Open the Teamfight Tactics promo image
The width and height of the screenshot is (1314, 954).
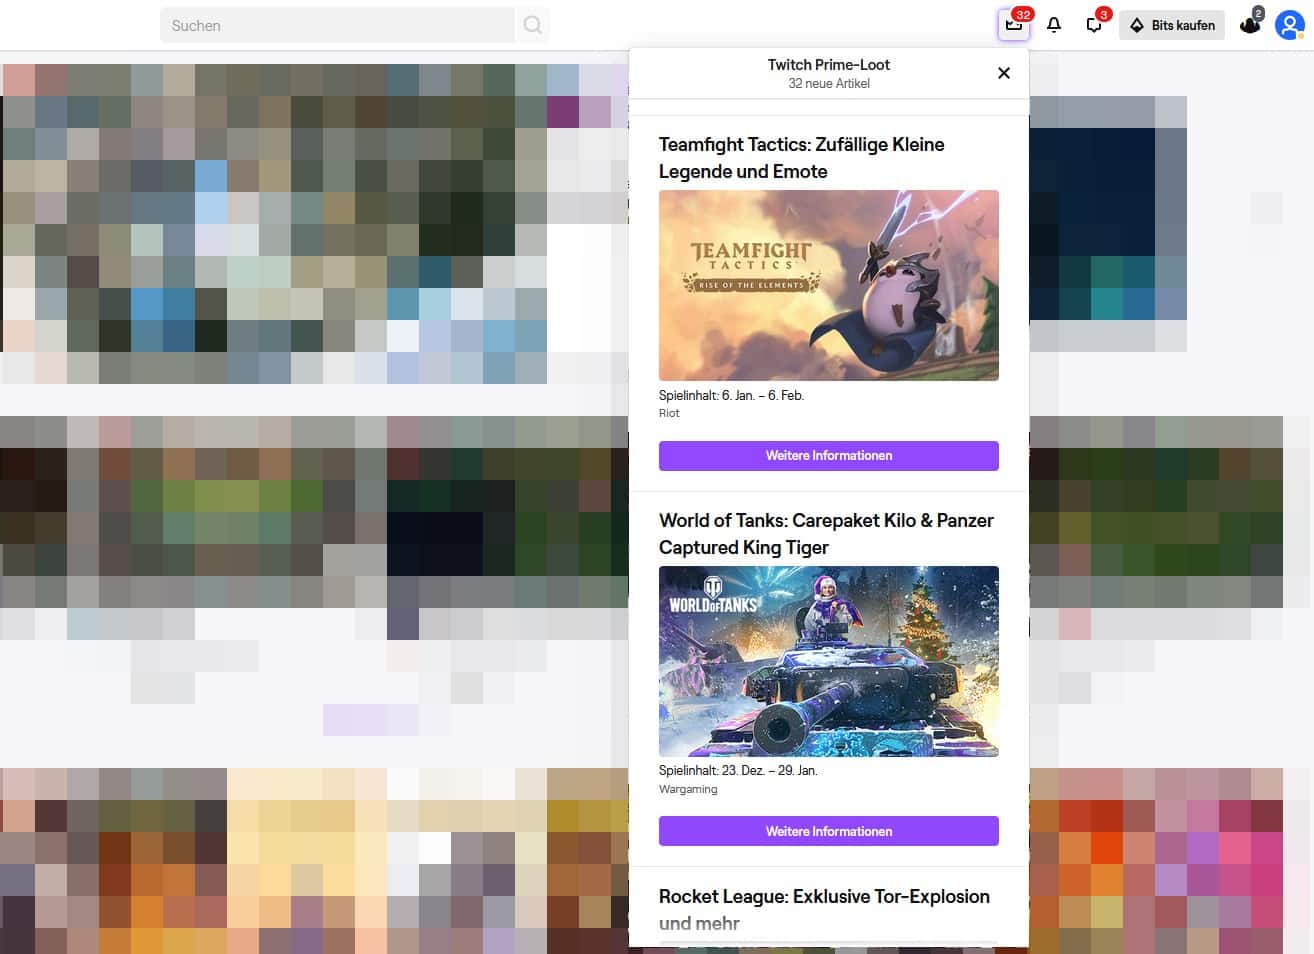pos(828,285)
